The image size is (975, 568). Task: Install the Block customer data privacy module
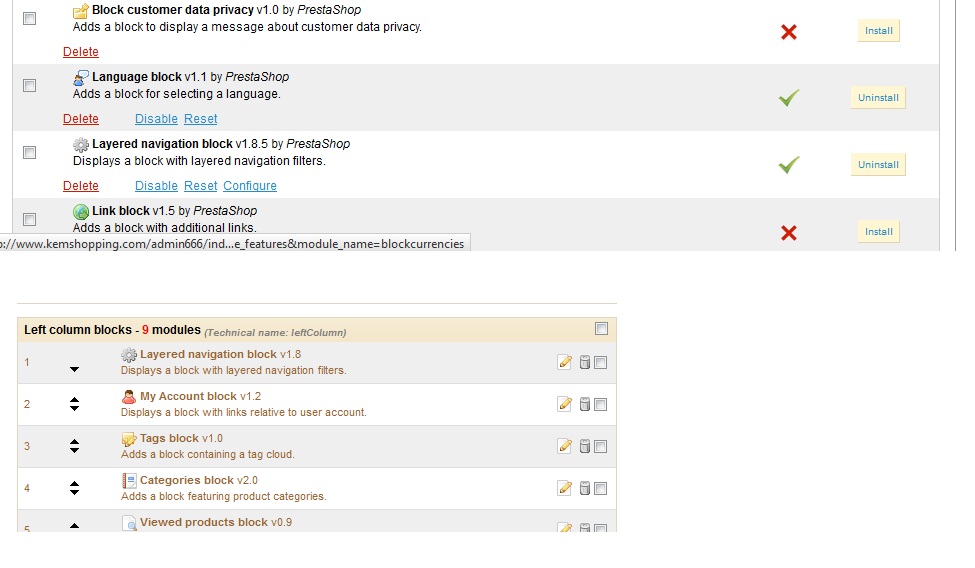click(x=878, y=31)
